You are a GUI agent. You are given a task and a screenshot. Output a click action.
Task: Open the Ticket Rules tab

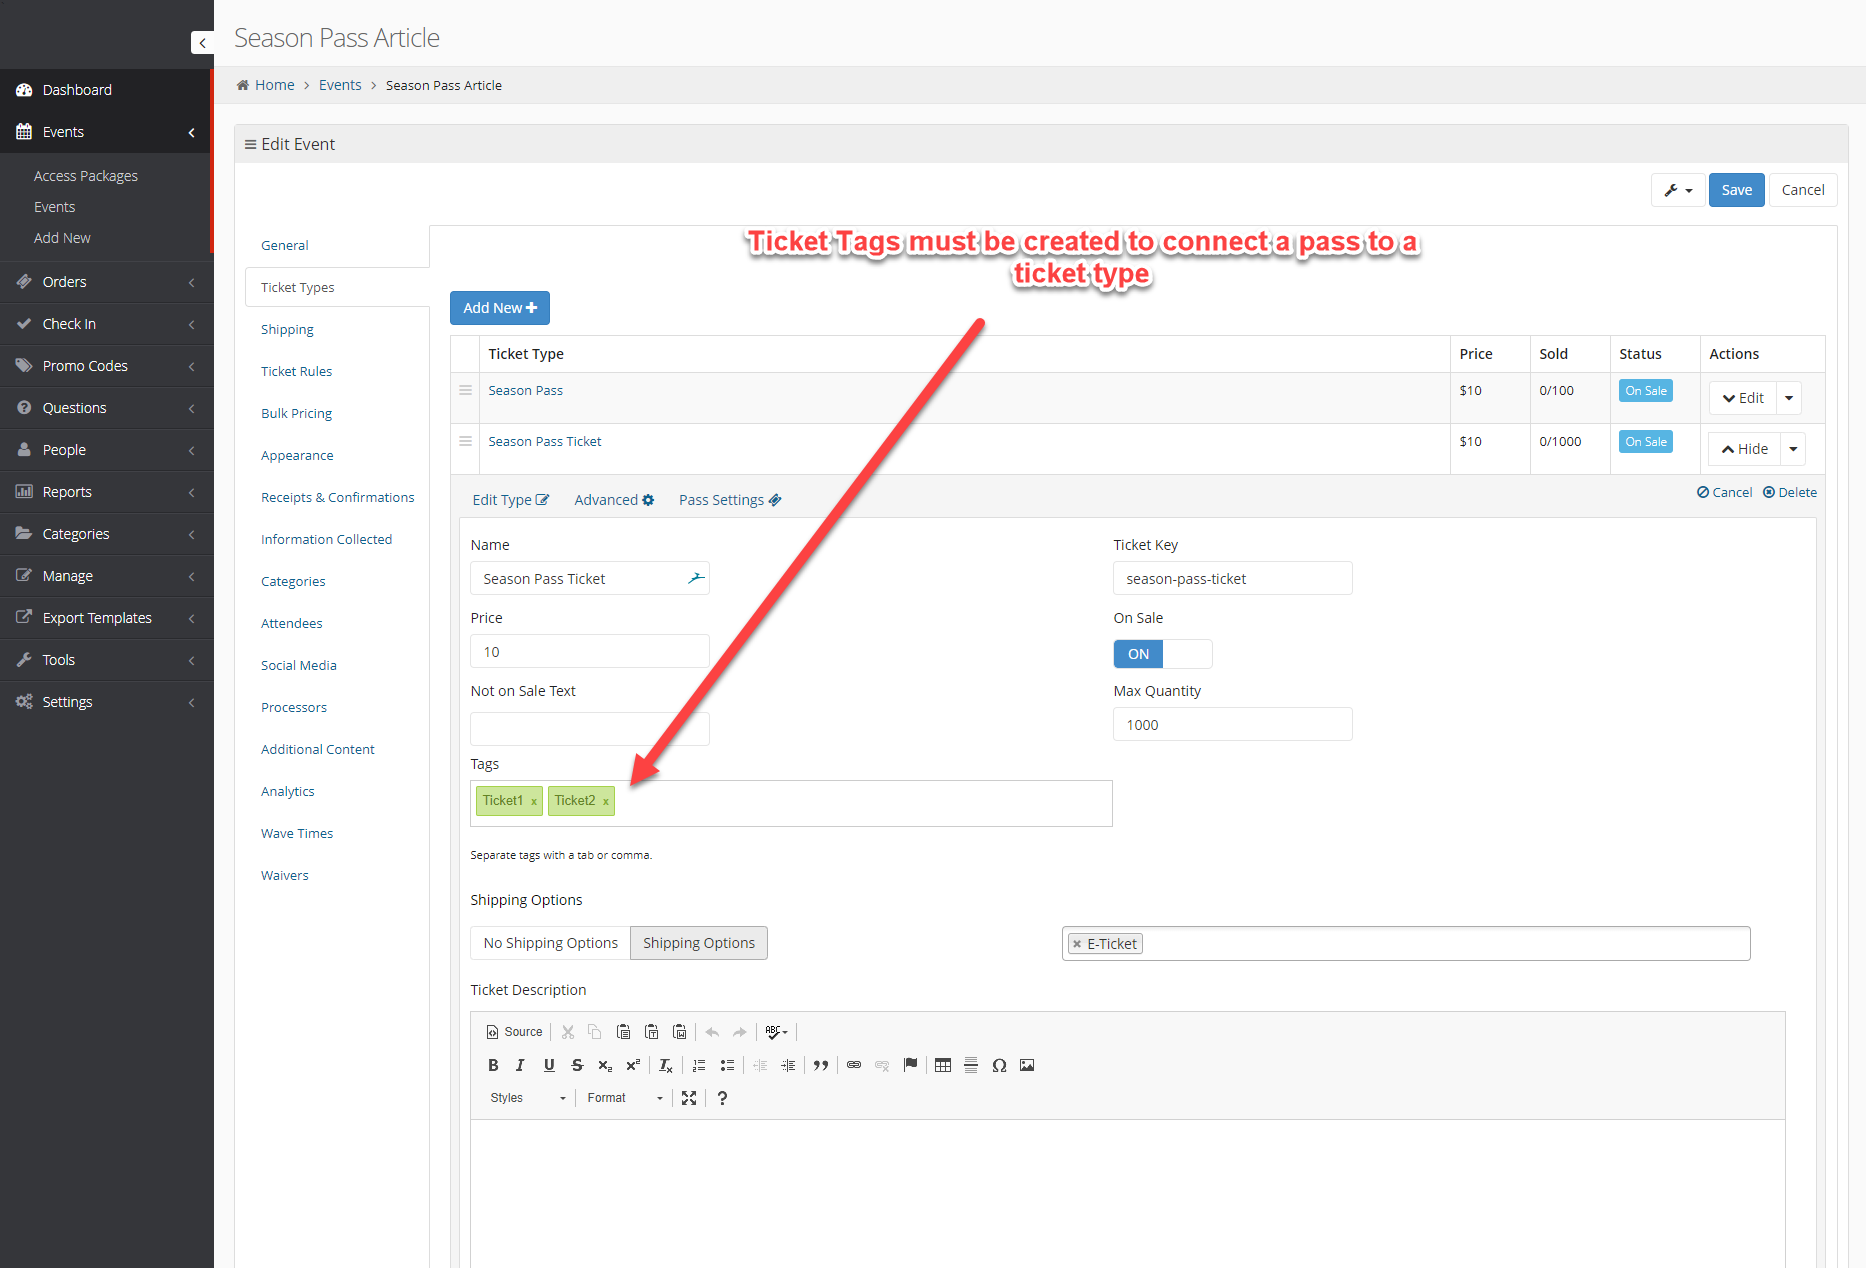[x=296, y=371]
